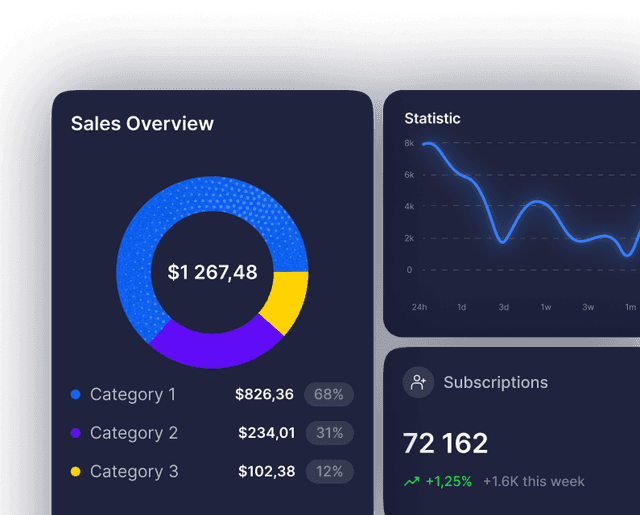Click the Category 1 label
The image size is (640, 515).
pos(133,395)
